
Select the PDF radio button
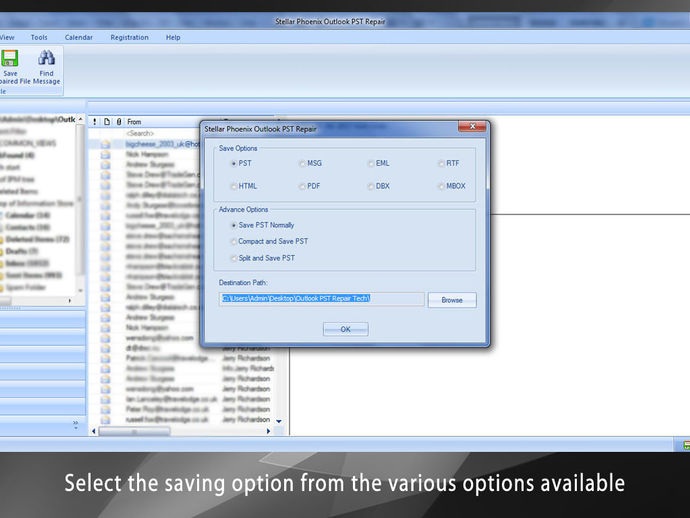[302, 186]
